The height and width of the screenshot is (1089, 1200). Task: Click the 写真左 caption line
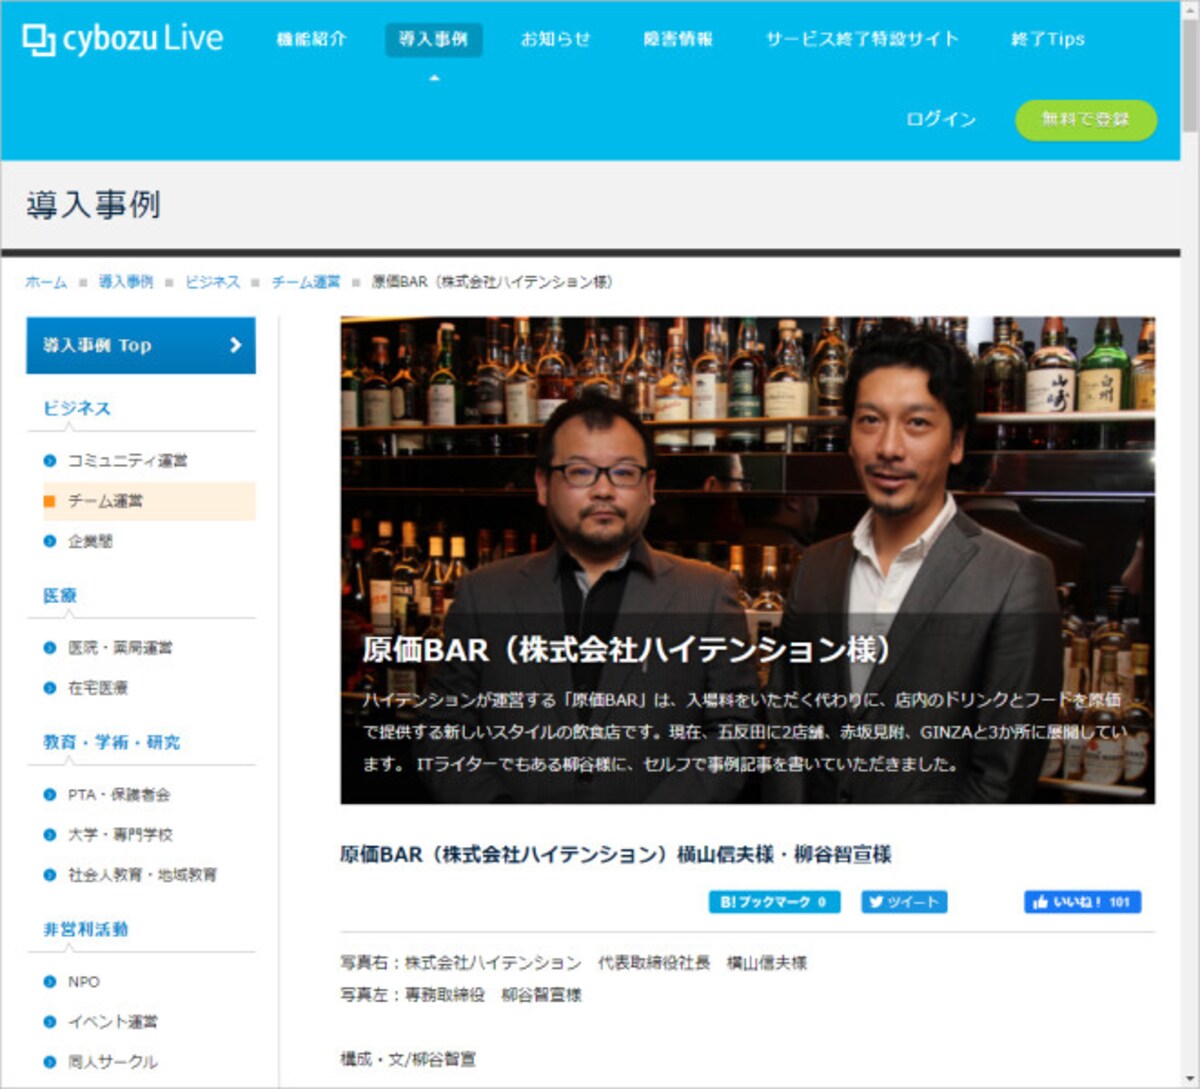[461, 995]
